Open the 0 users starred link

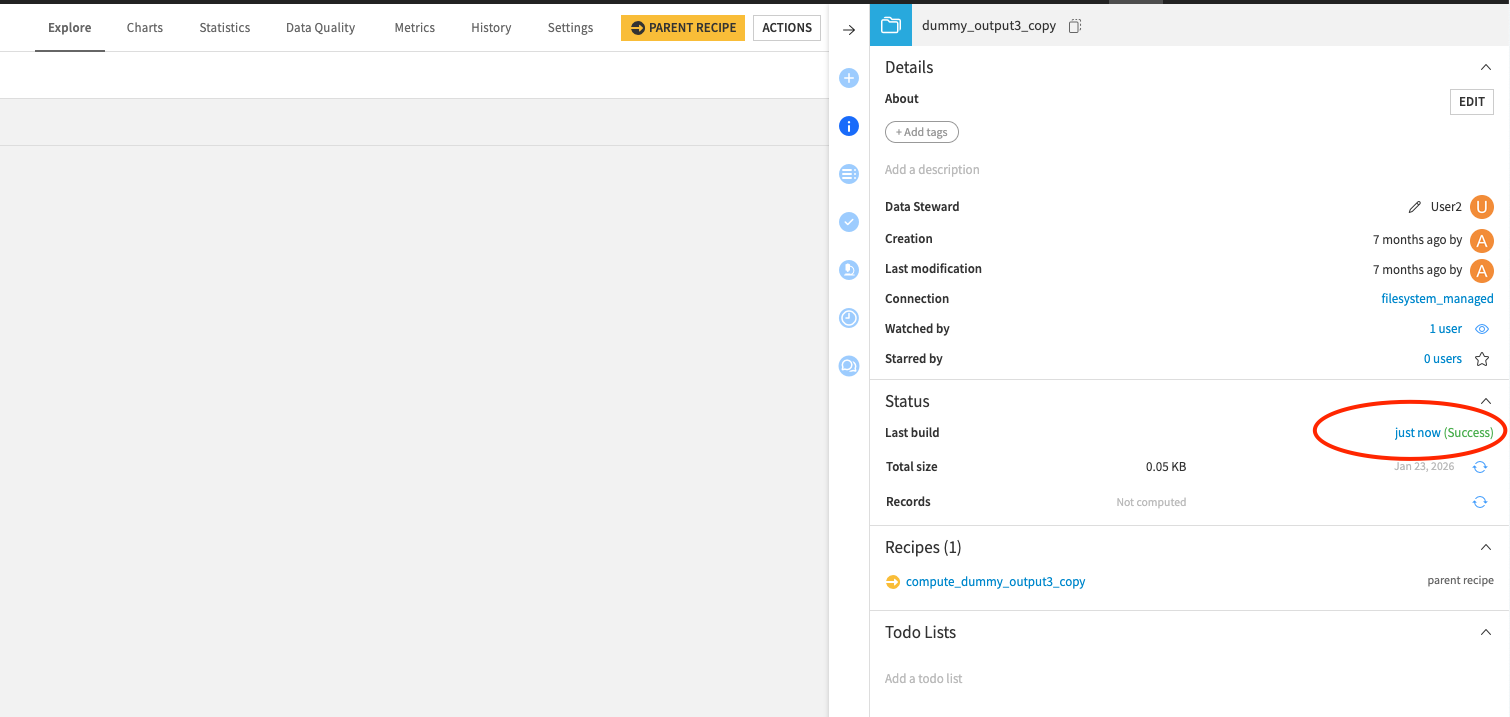click(x=1443, y=359)
